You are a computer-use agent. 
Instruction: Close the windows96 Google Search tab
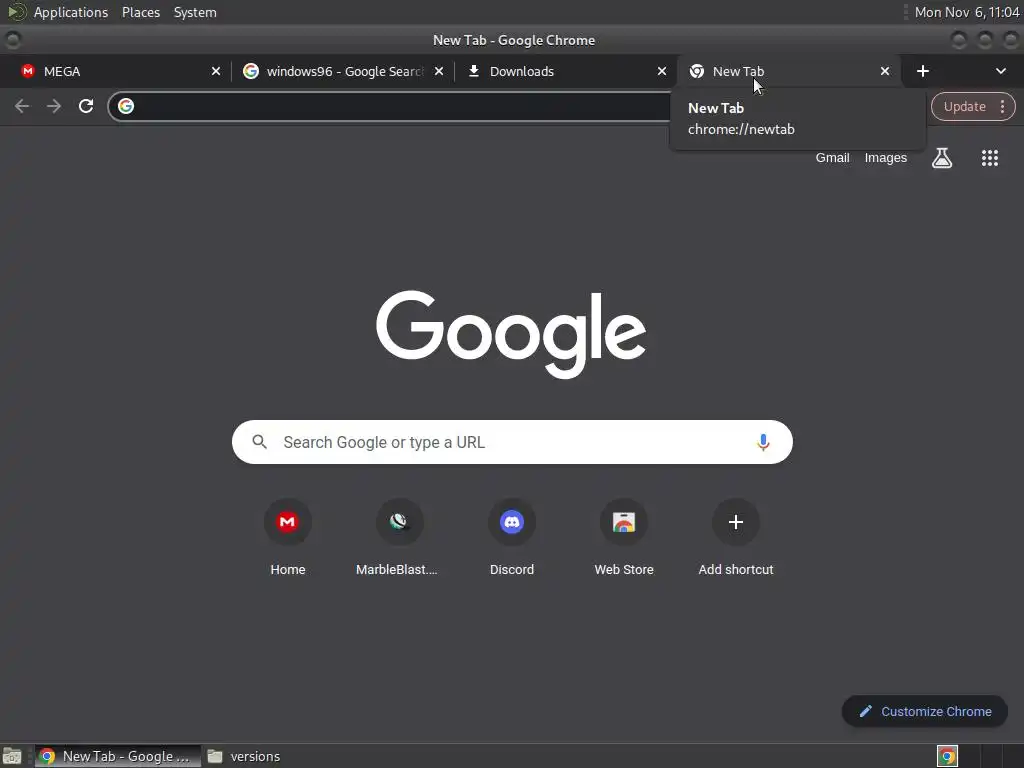pos(439,71)
